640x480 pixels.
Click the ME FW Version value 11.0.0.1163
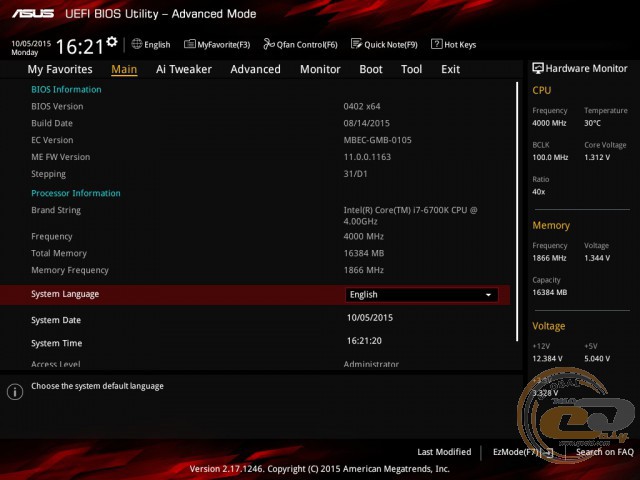[x=367, y=157]
